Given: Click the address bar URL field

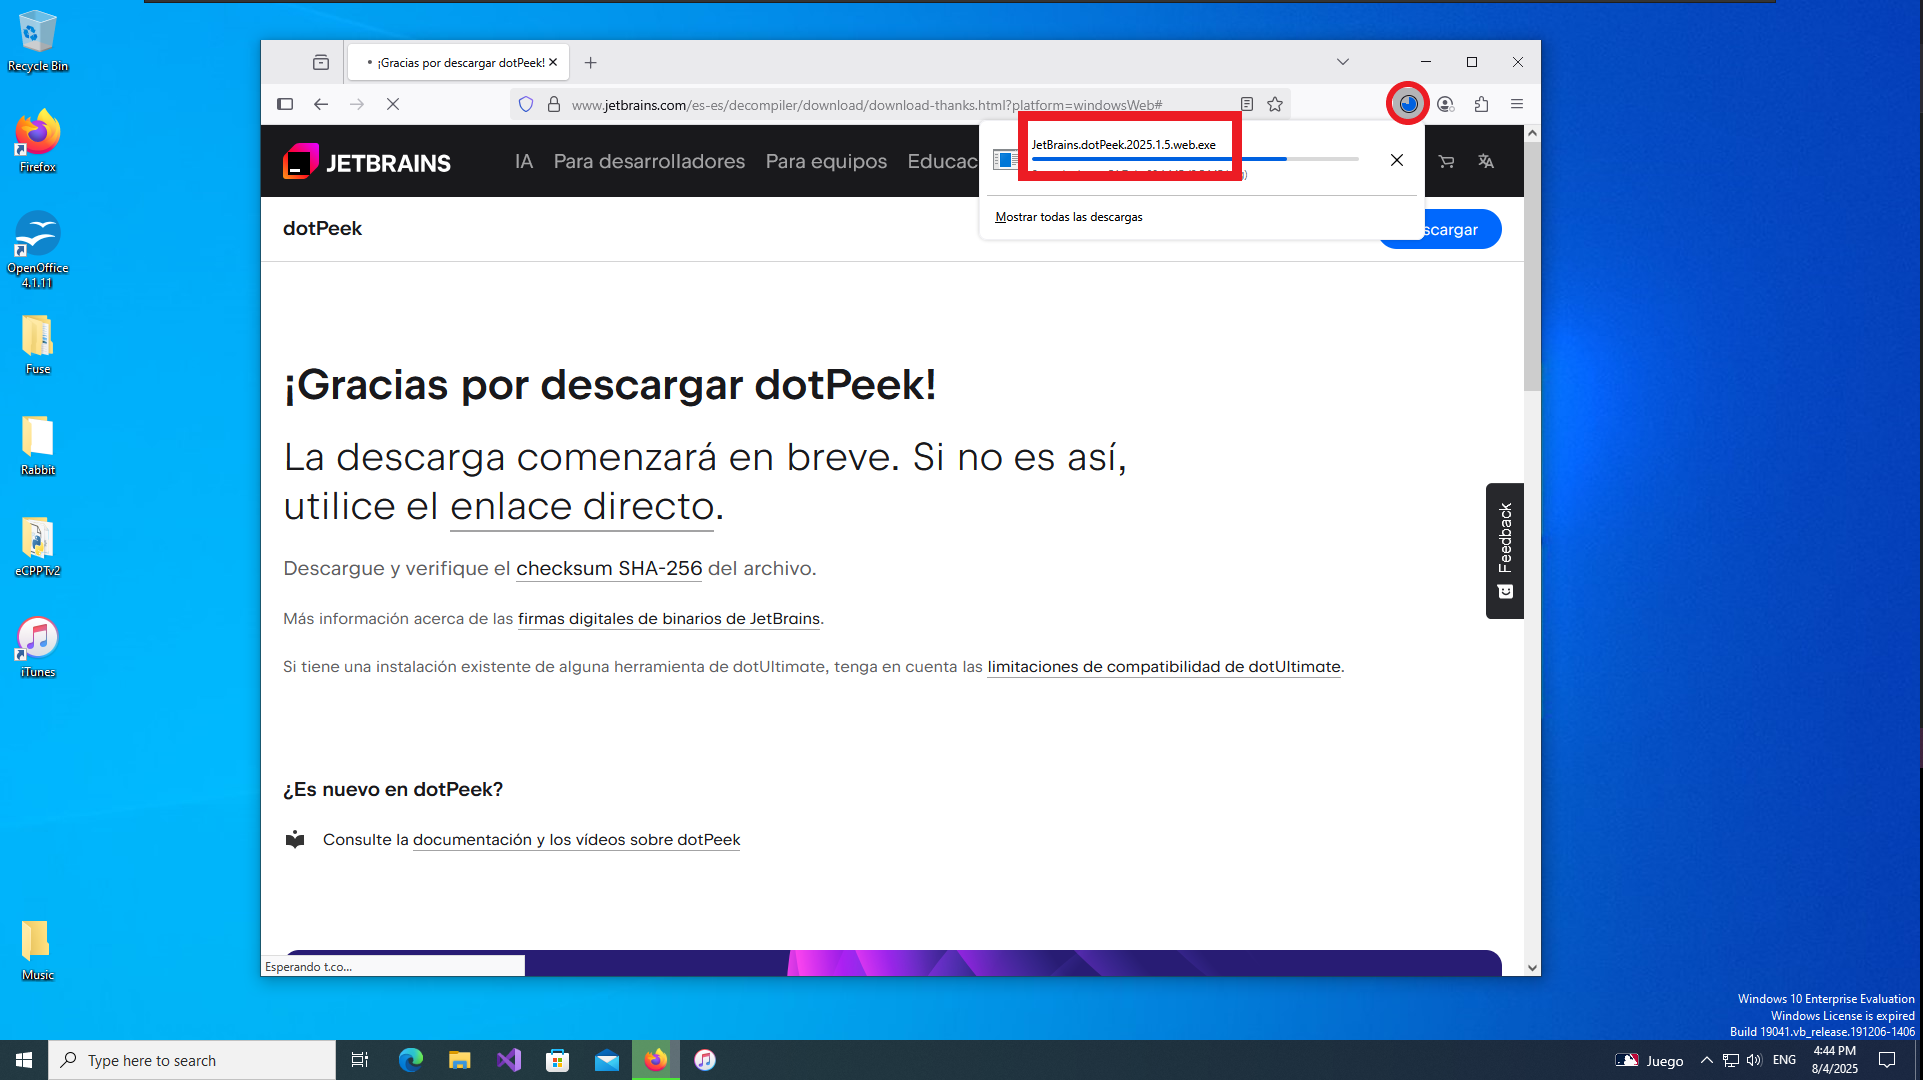Looking at the screenshot, I should [x=867, y=104].
